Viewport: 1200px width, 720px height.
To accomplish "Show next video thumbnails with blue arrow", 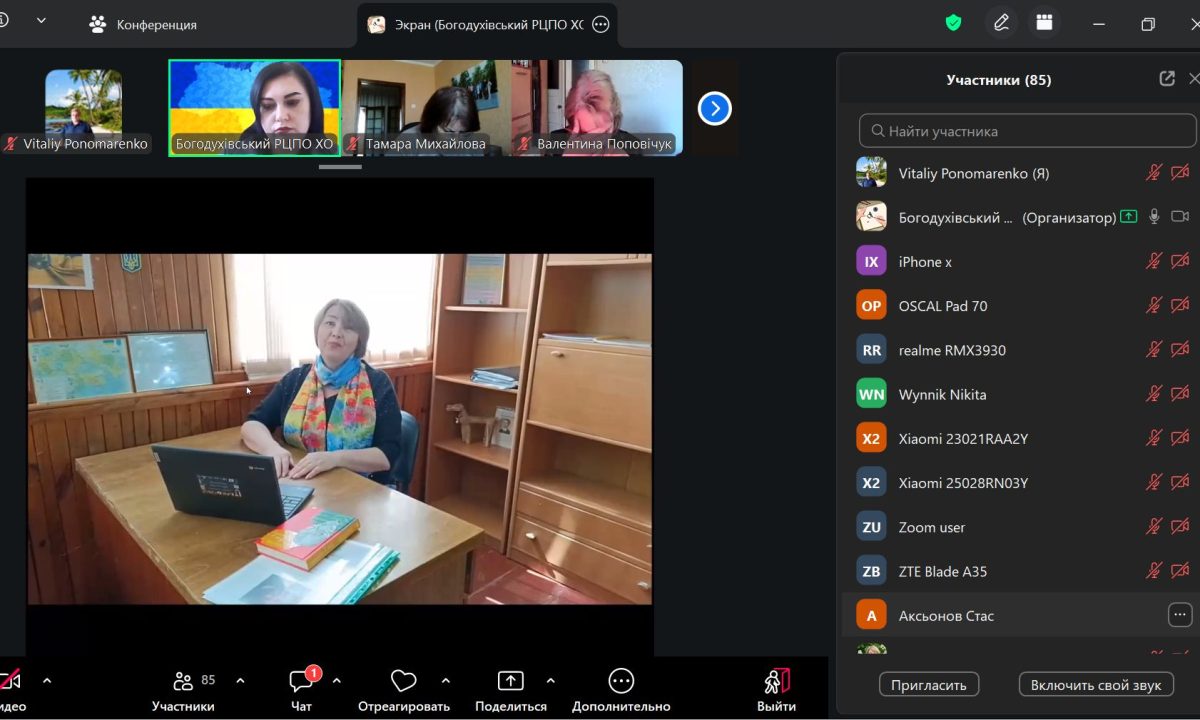I will point(714,108).
